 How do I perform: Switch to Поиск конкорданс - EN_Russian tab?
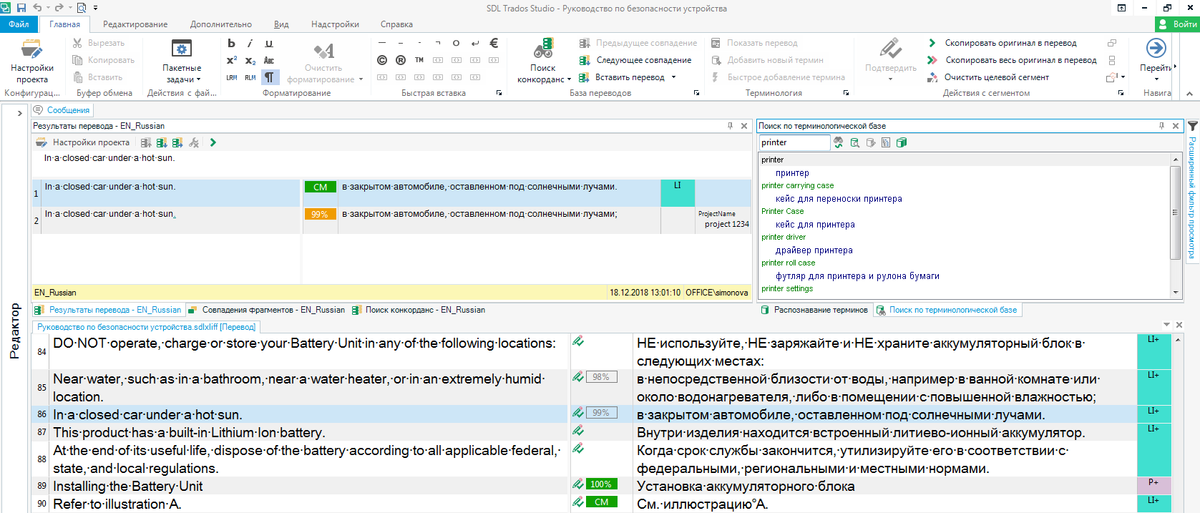coord(417,310)
